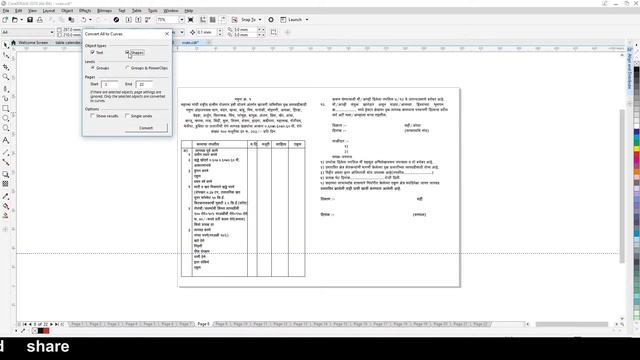
Task: Close the Convert All to Curves dialog
Action: pyautogui.click(x=167, y=34)
